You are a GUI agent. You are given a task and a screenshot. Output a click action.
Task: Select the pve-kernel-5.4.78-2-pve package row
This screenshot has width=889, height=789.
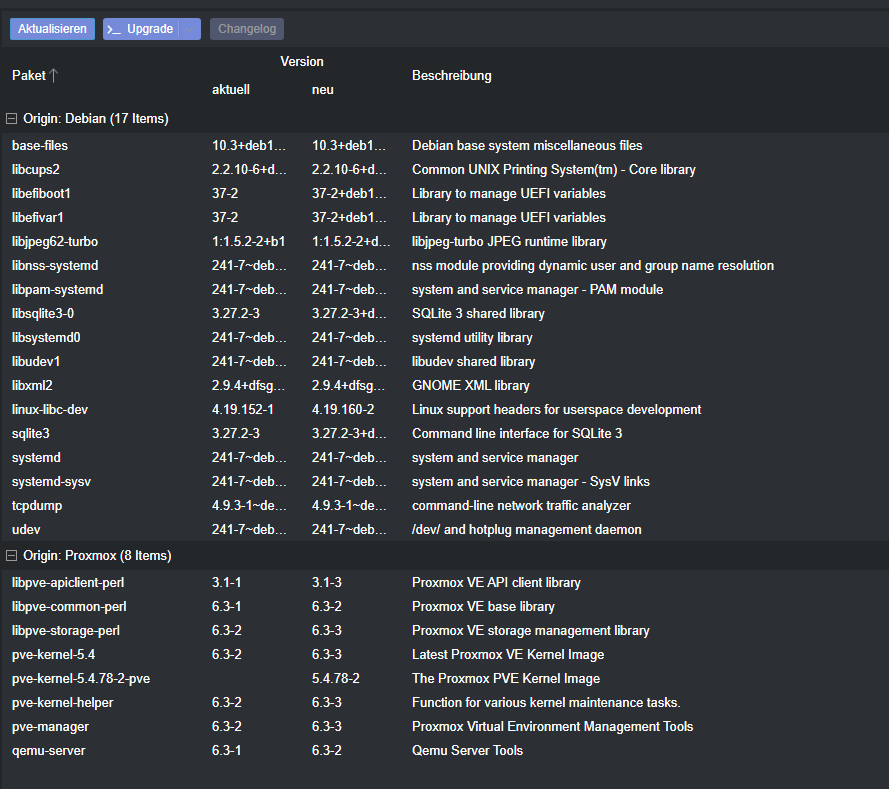point(444,678)
